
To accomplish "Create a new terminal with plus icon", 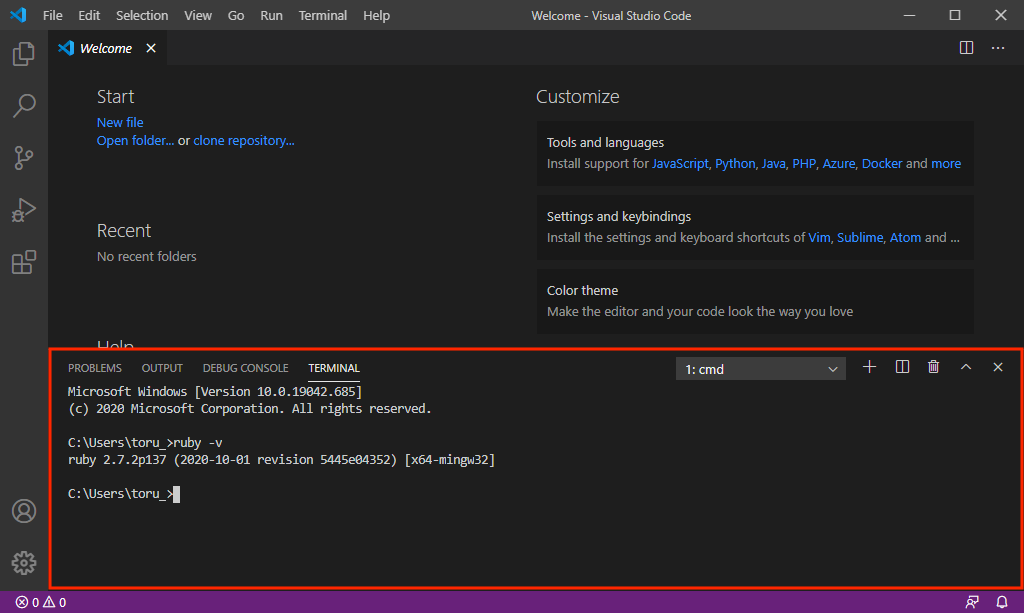I will pos(869,368).
